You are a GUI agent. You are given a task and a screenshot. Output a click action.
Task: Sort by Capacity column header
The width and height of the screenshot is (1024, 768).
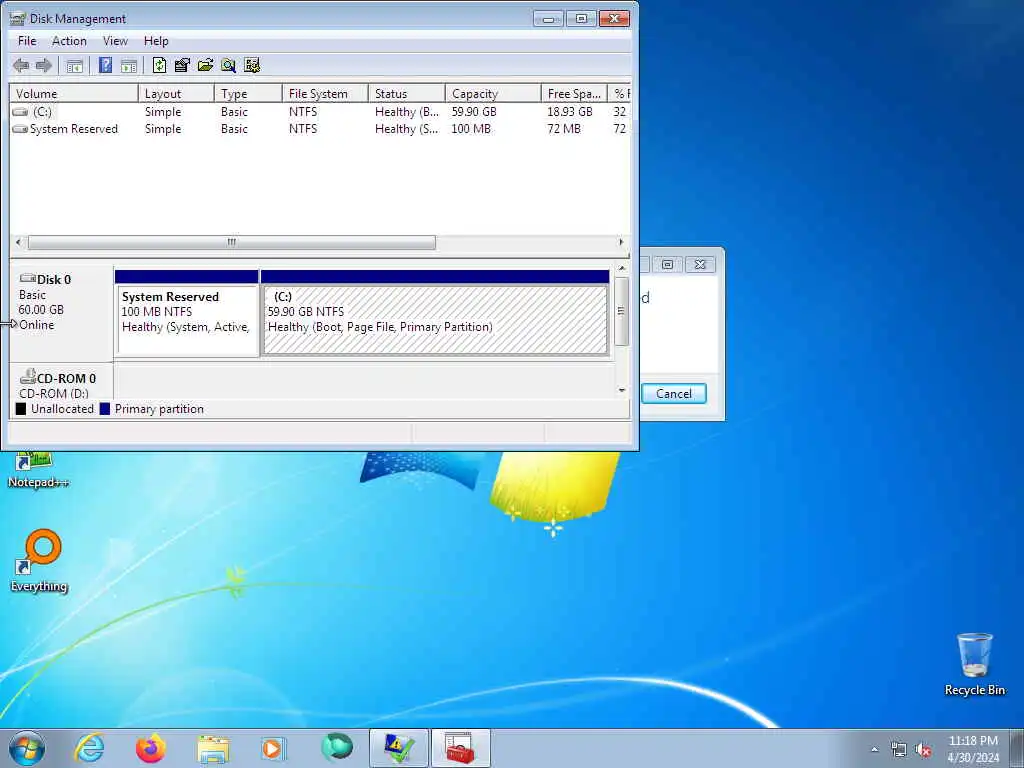pyautogui.click(x=493, y=93)
